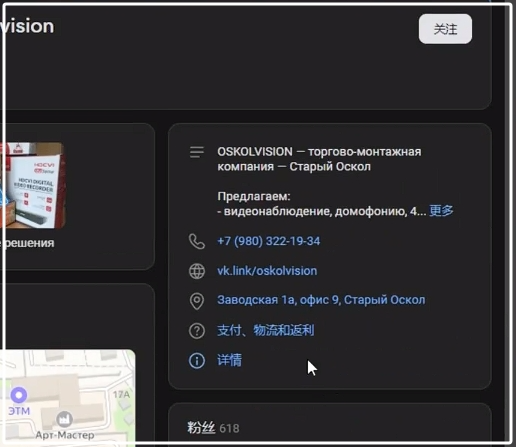
Task: Open the 粉丝 618 followers list
Action: [213, 428]
